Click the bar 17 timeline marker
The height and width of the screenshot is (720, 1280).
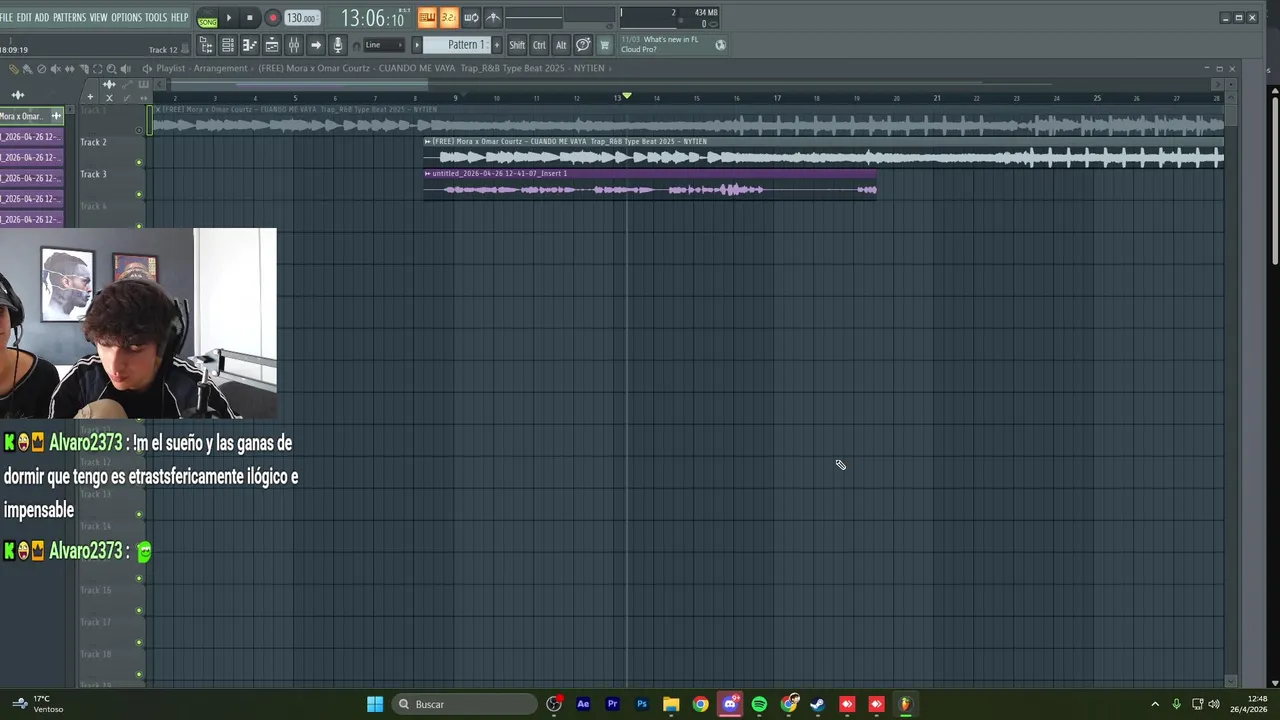click(777, 98)
